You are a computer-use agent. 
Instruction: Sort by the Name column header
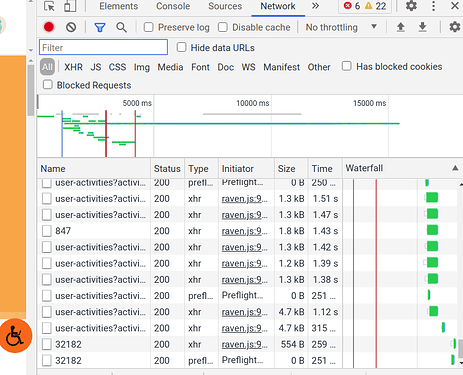pos(94,168)
